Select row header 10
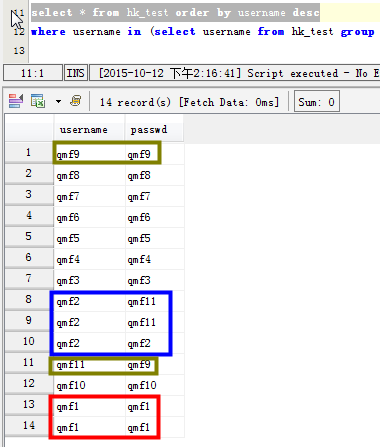The image size is (380, 447). (x=29, y=342)
